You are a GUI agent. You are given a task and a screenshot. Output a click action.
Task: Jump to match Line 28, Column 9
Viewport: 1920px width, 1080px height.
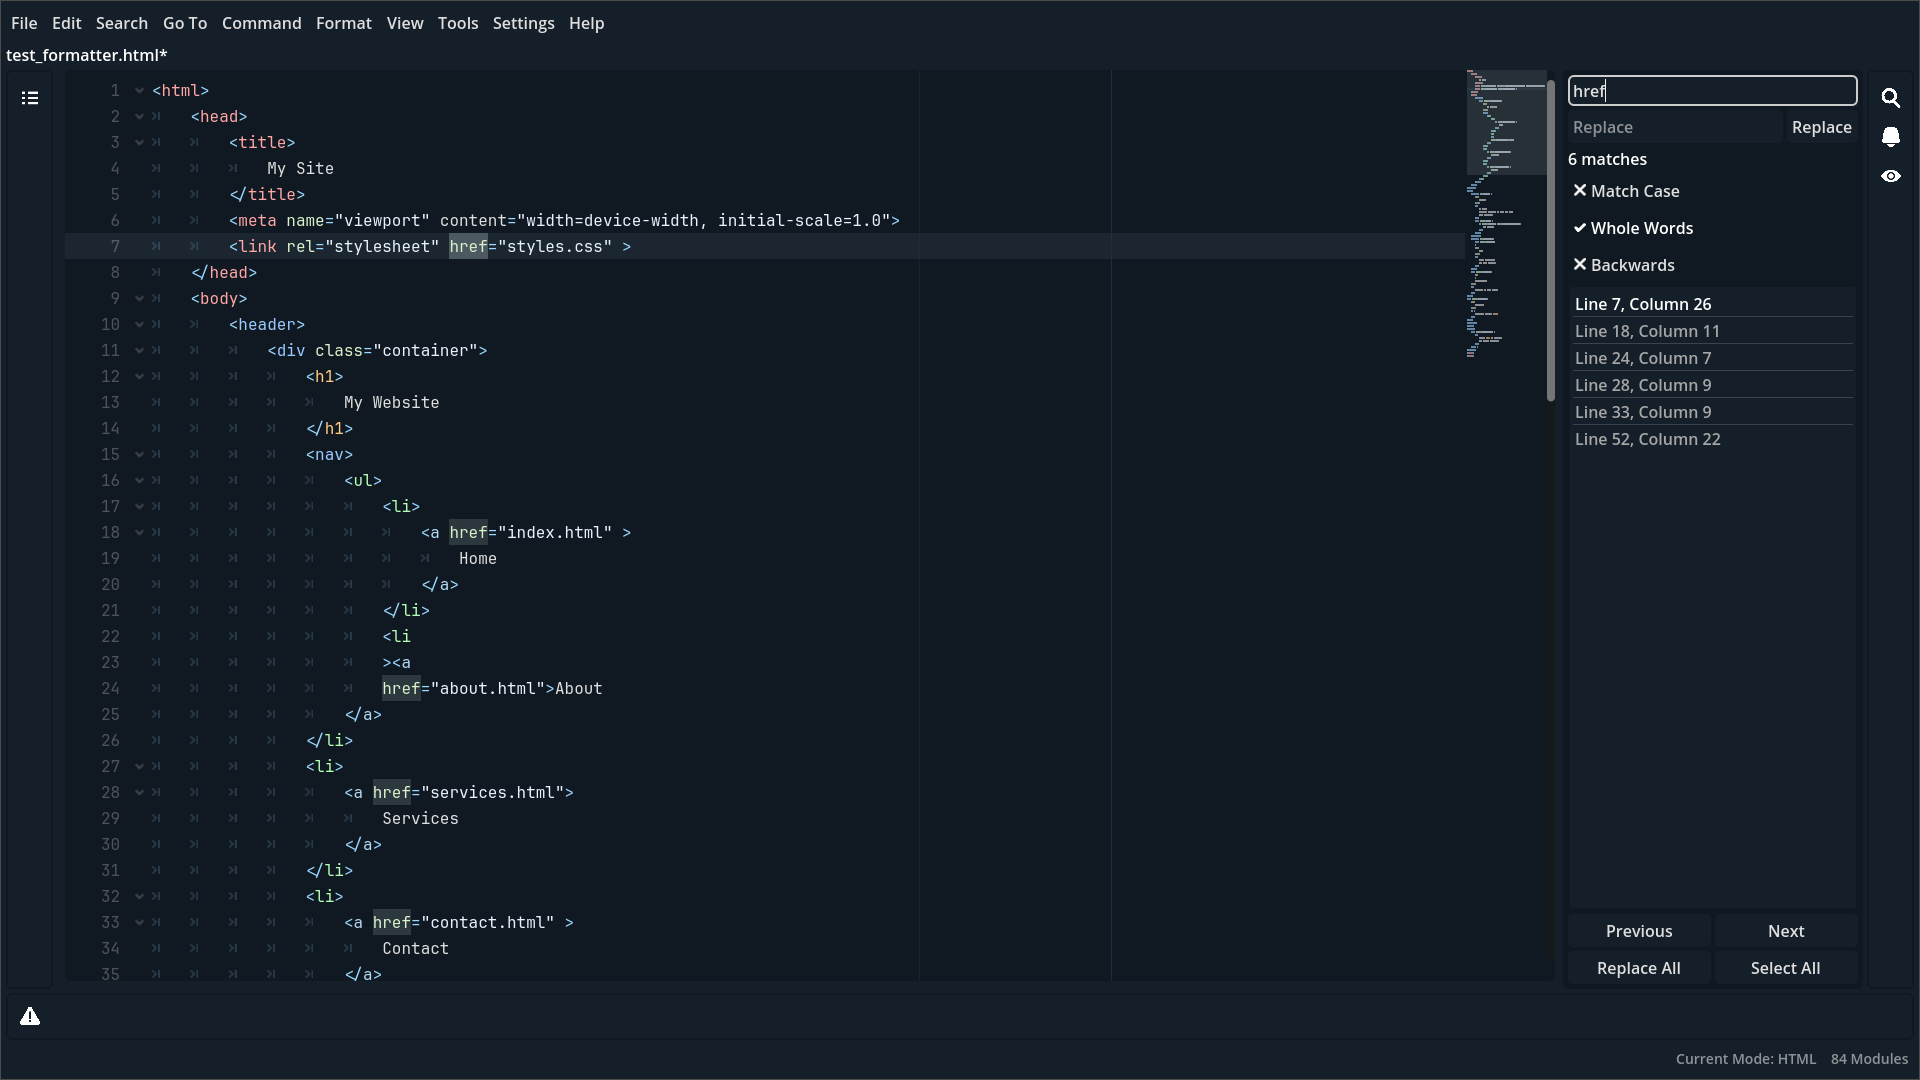click(1712, 385)
